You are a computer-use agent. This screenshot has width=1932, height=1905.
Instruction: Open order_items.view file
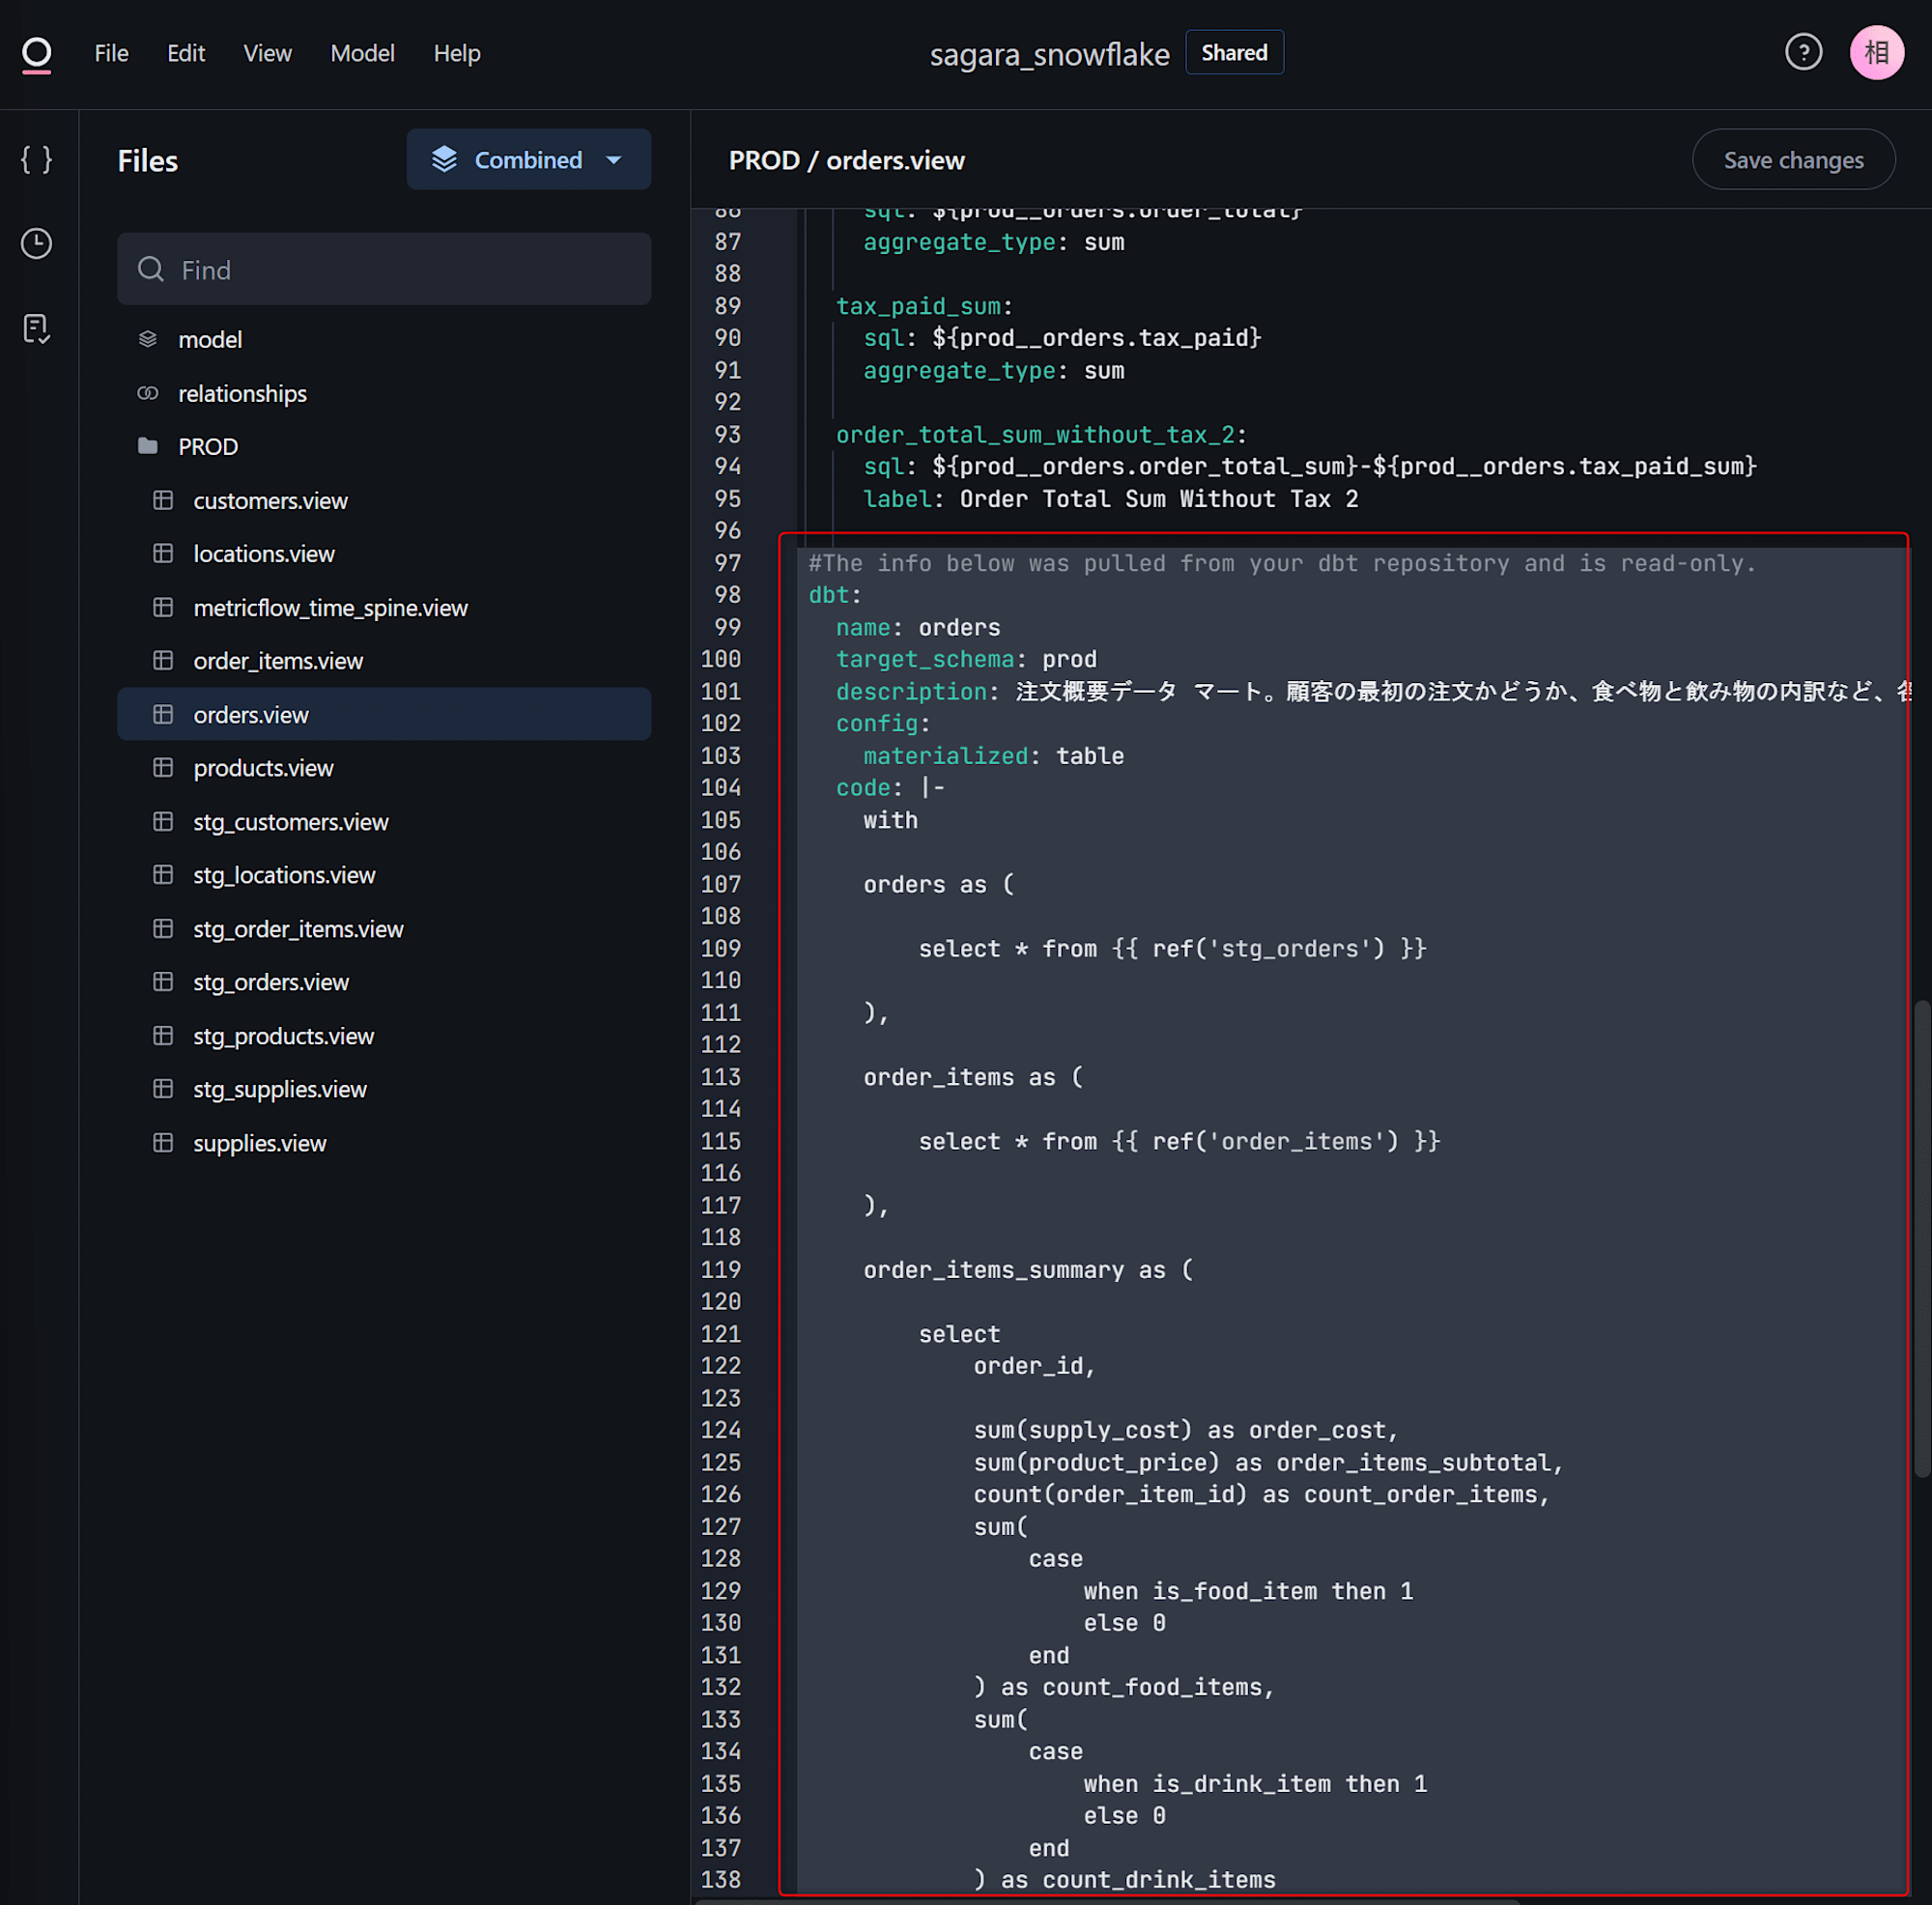(x=384, y=660)
